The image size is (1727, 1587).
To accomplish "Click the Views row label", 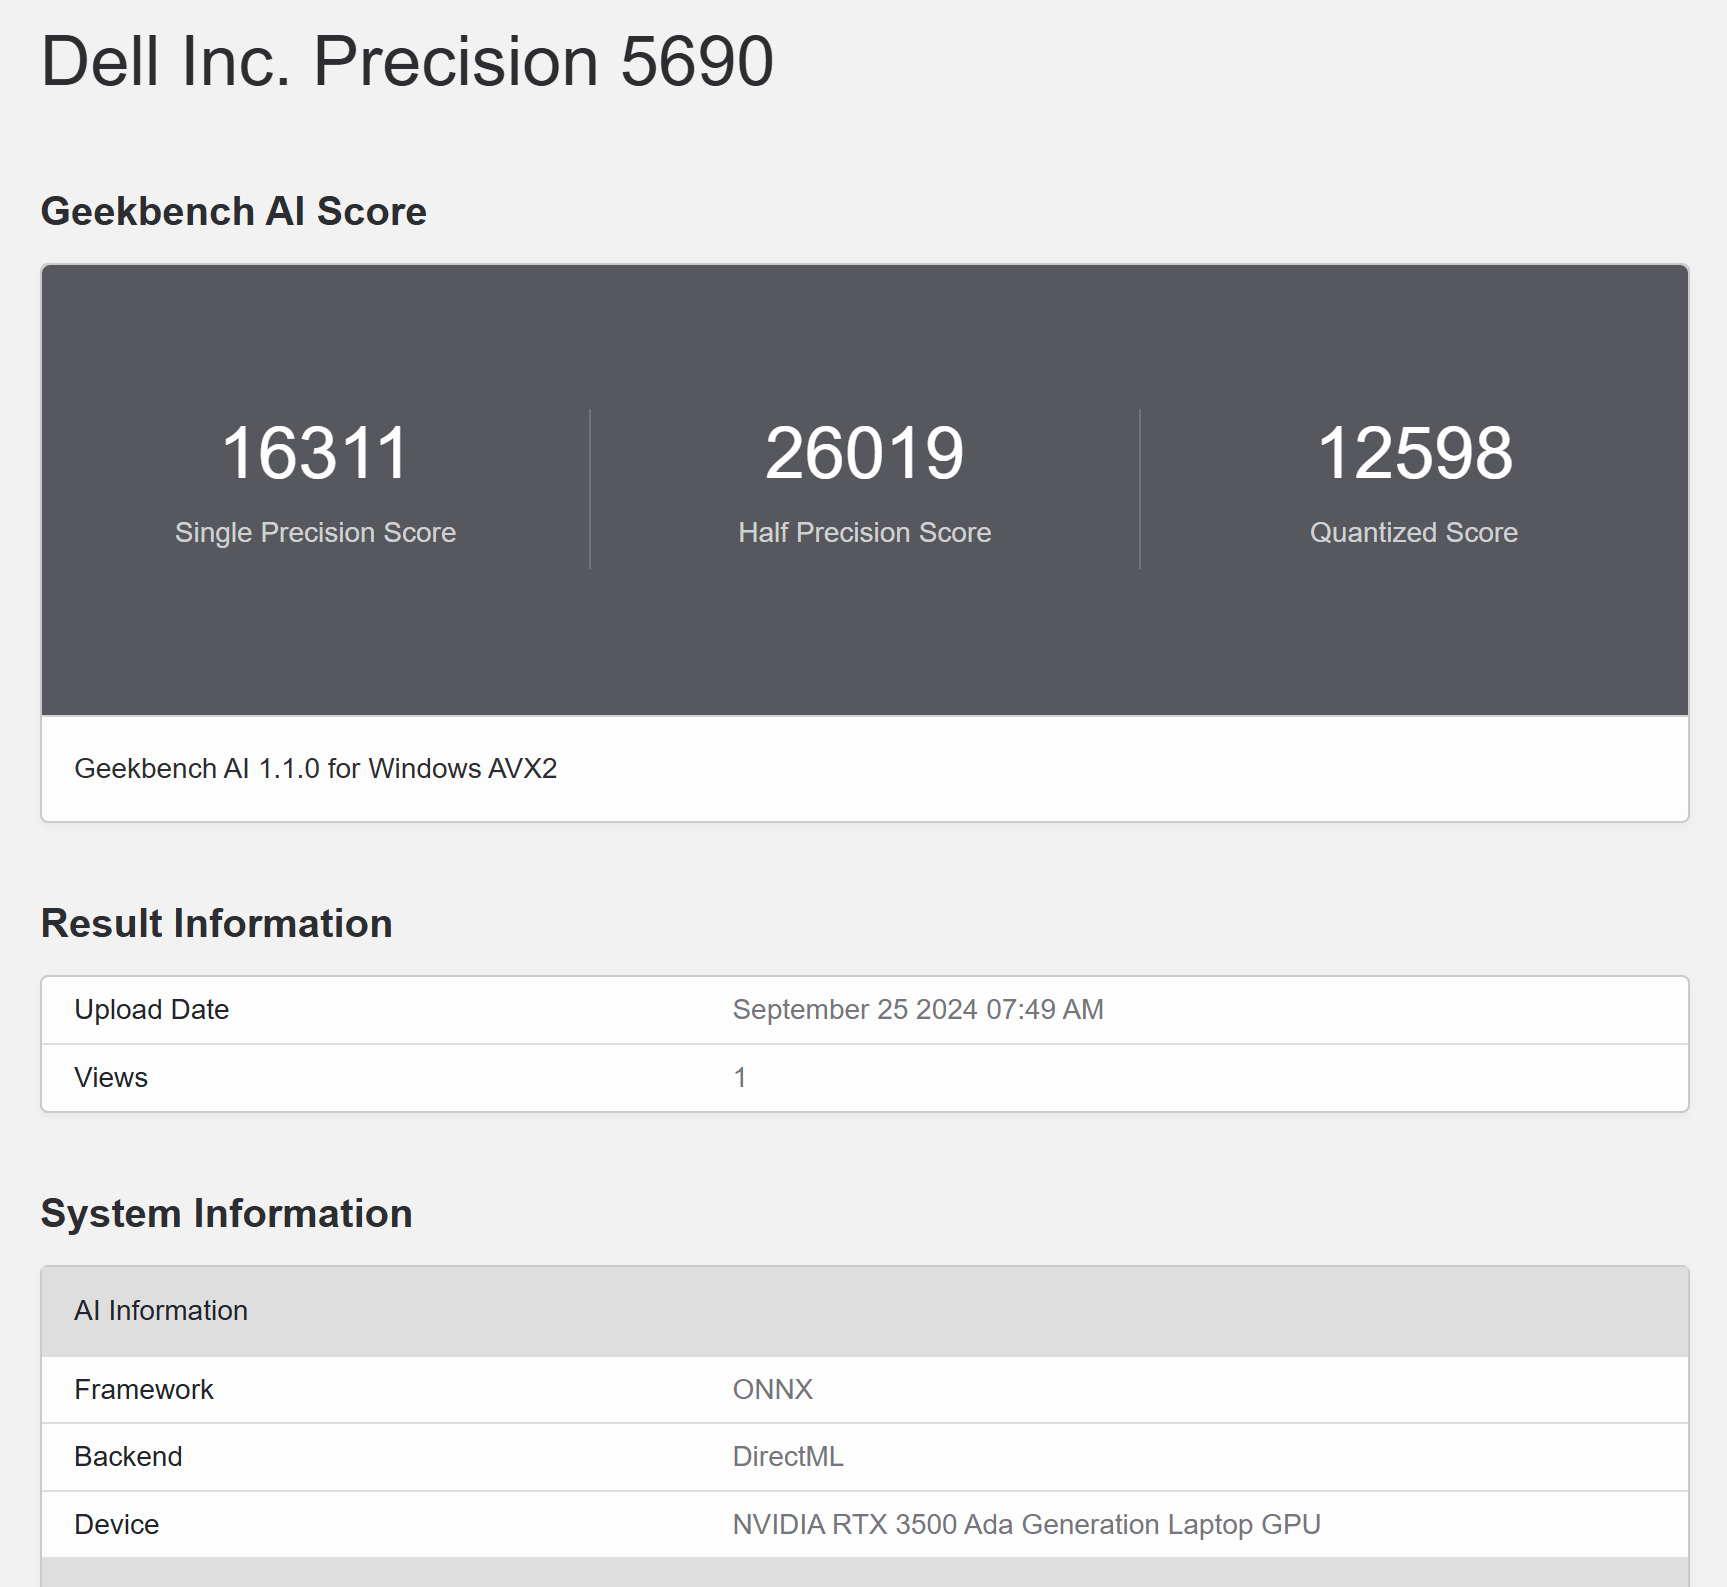I will point(111,1078).
